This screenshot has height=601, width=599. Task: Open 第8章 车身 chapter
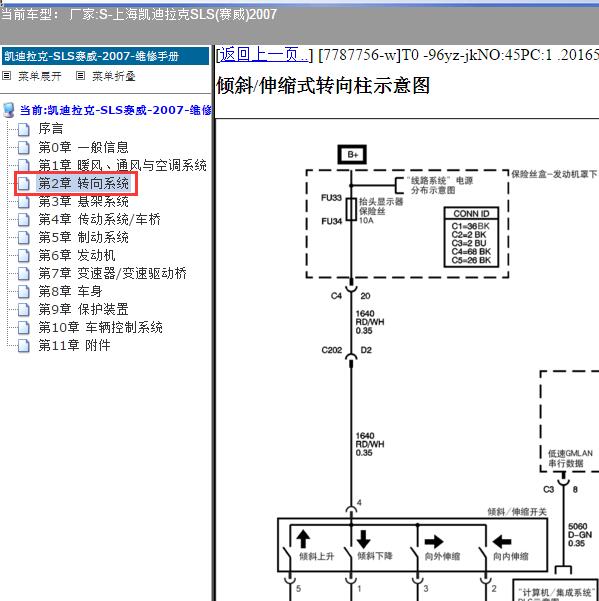(x=70, y=291)
